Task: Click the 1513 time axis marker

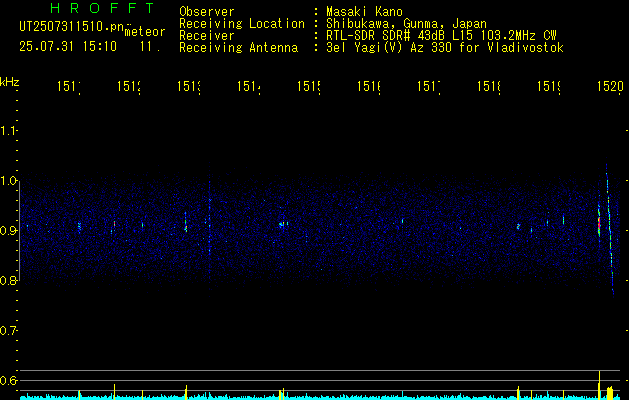Action: tap(189, 86)
